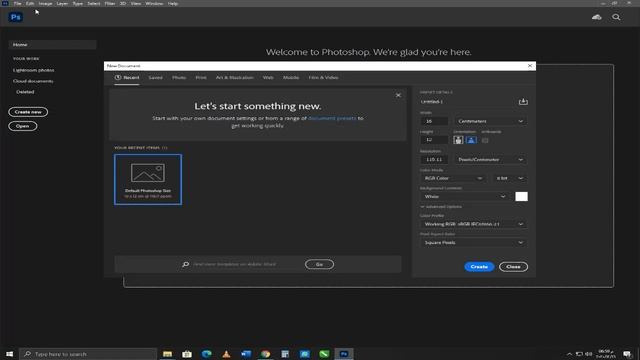Switch to Photoshop taskbar icon

coord(344,354)
